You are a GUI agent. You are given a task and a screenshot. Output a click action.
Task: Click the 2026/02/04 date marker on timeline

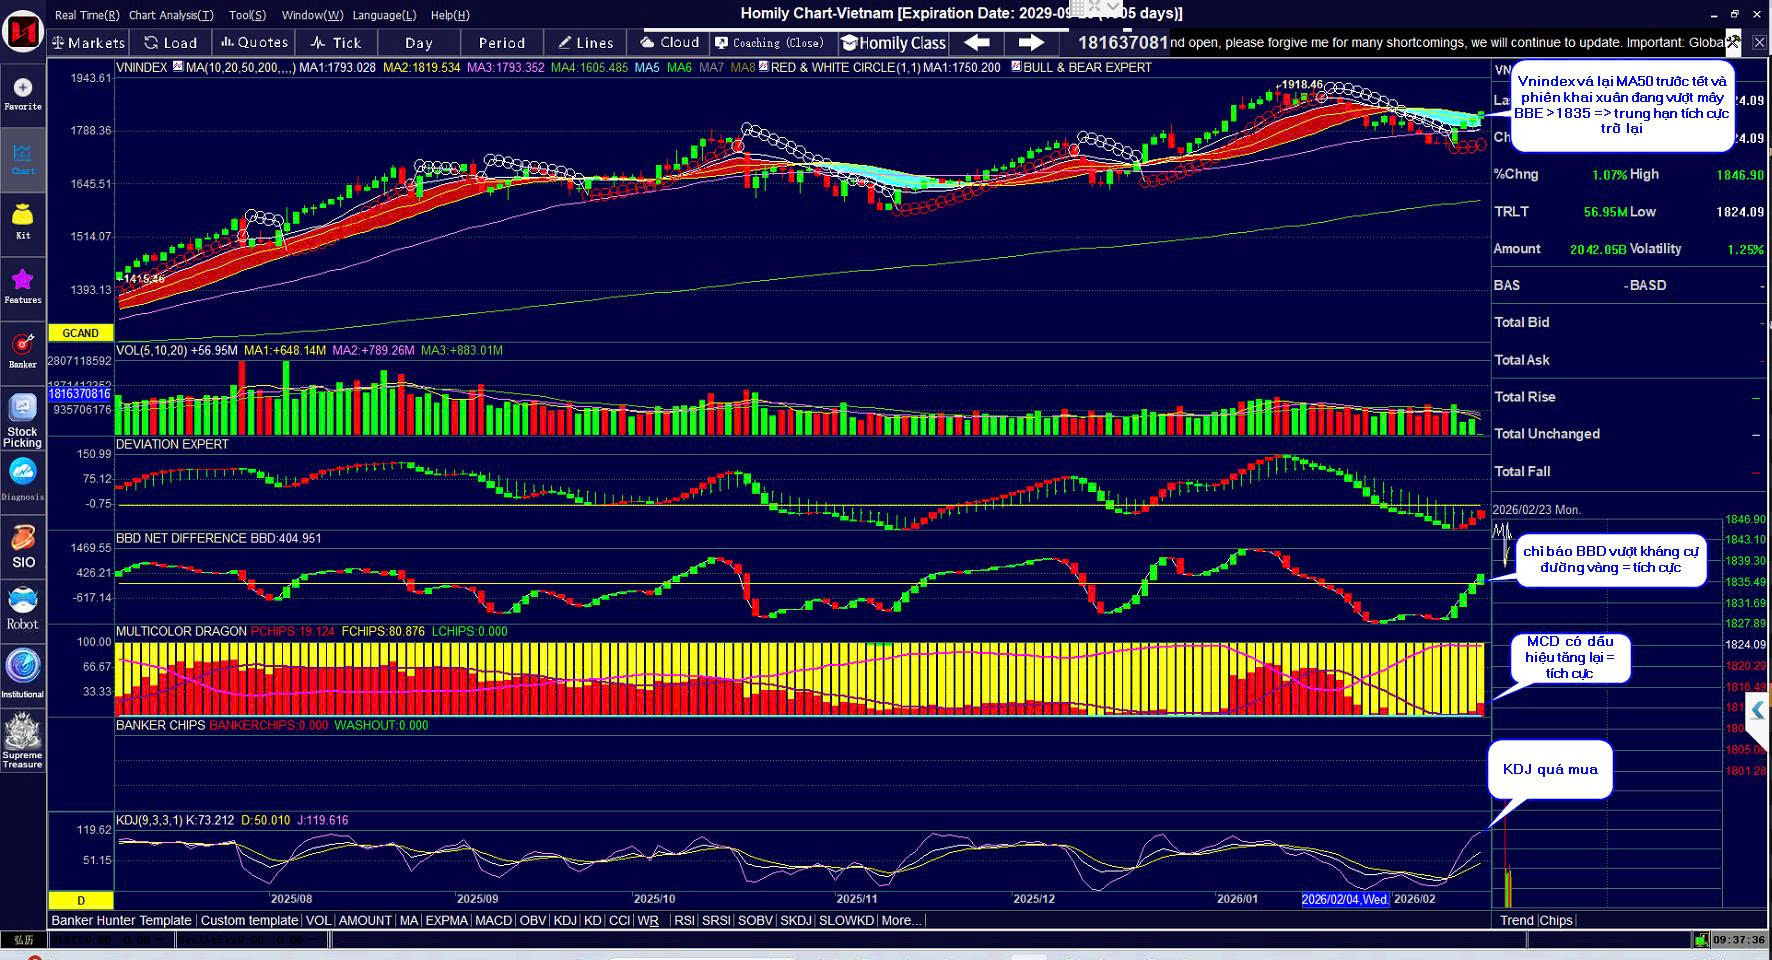tap(1345, 899)
